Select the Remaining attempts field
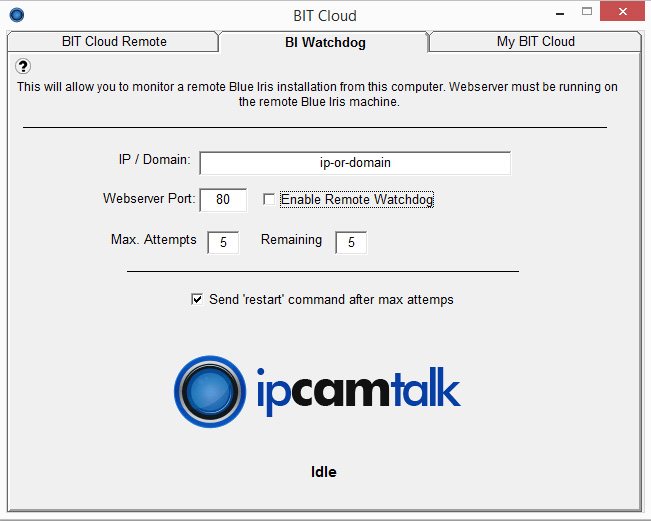651x521 pixels. point(351,242)
